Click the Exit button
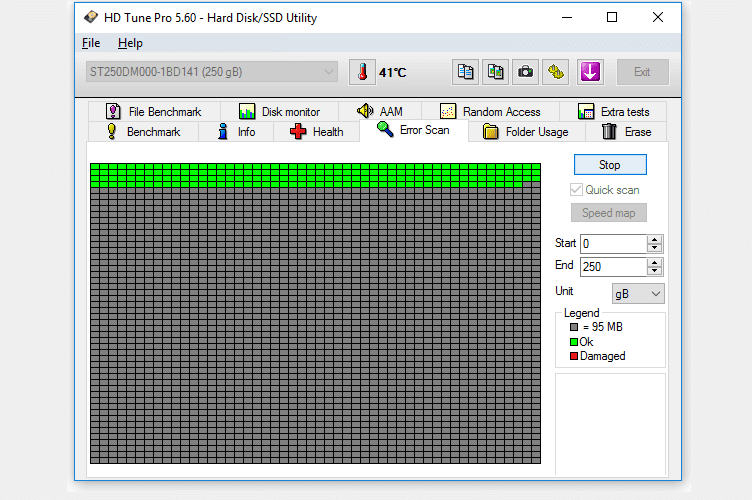752x500 pixels. [x=643, y=72]
